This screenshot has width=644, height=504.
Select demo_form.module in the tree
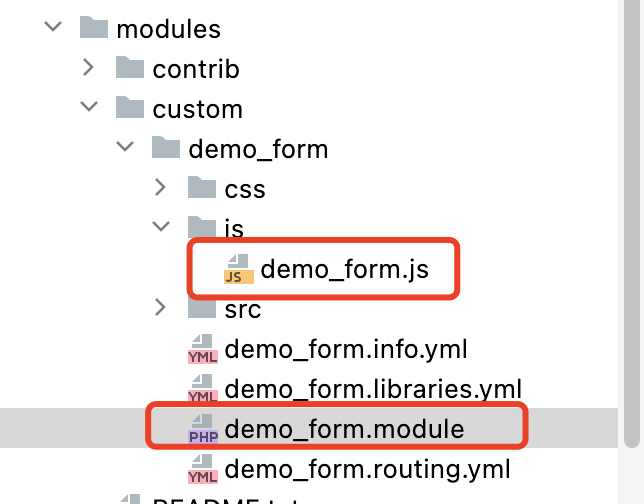pyautogui.click(x=344, y=430)
